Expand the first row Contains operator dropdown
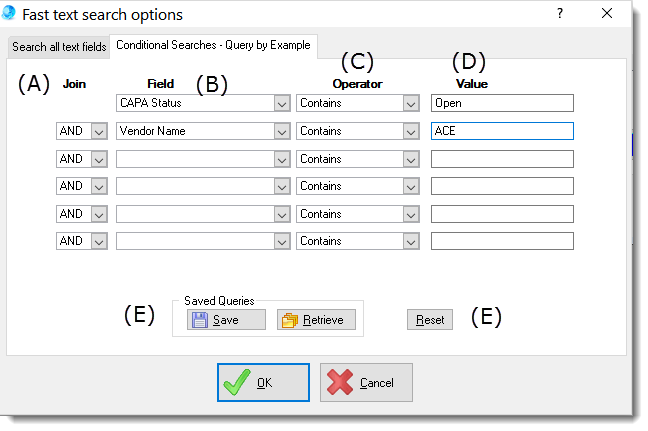Screen dimensions: 648x431 point(410,103)
